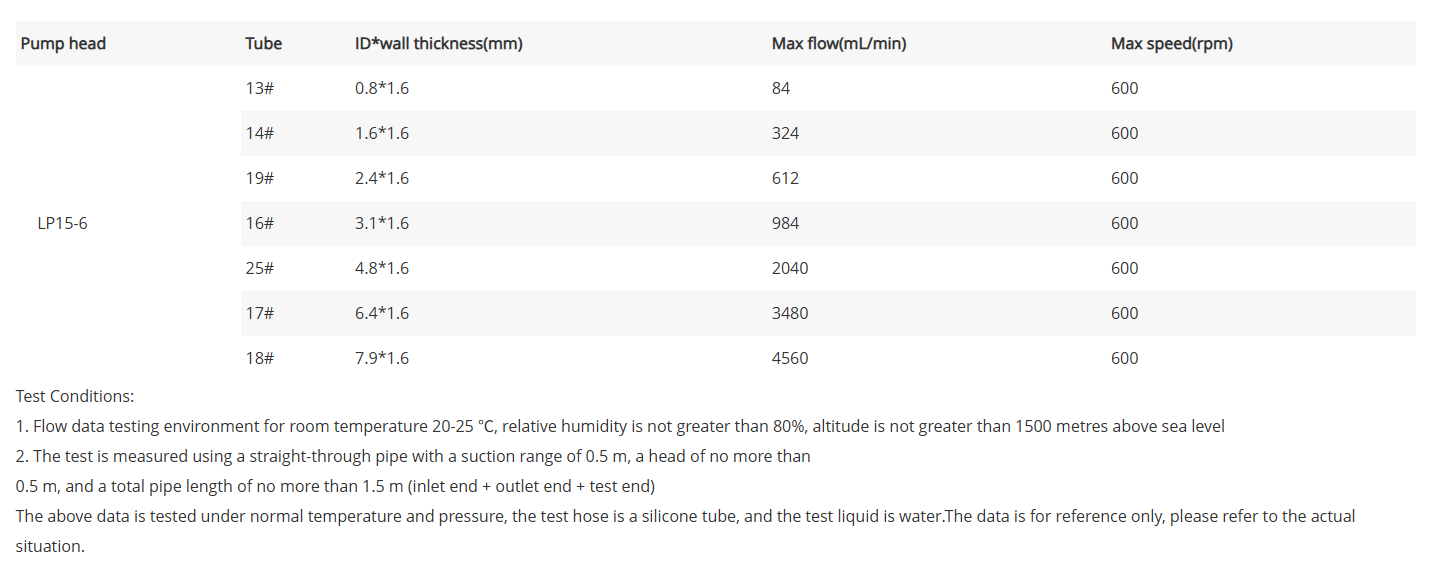Click the 4560 max flow value
The height and width of the screenshot is (569, 1446).
pos(790,358)
